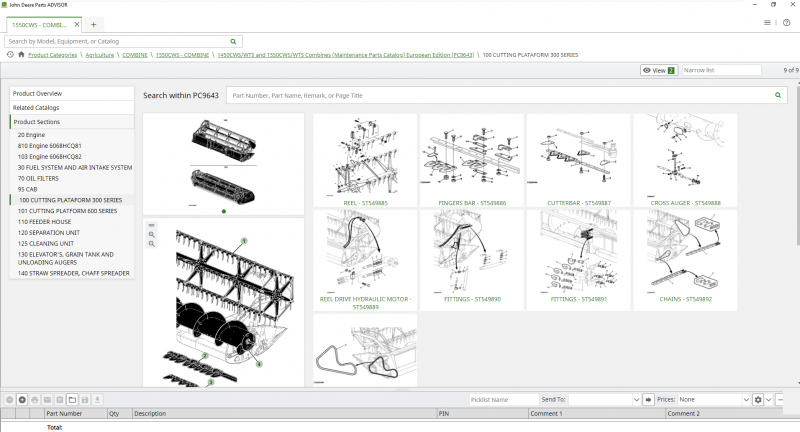The image size is (800, 432).
Task: Open REEL DRIVE HYDRAULIC MOTOR - ST549889 thumbnail
Action: [x=365, y=260]
